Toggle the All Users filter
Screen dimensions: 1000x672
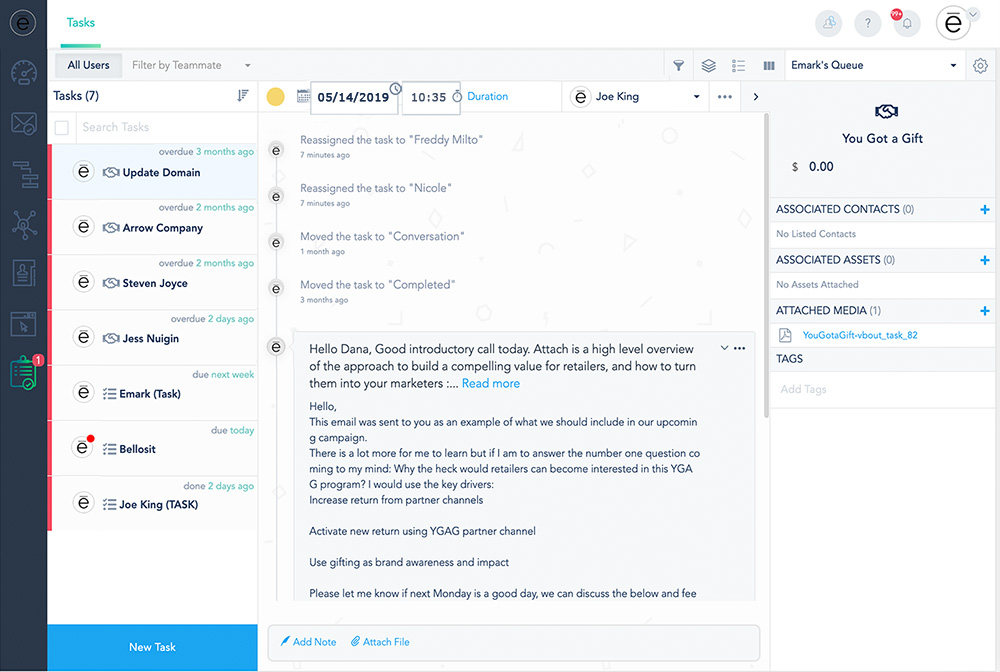point(89,65)
